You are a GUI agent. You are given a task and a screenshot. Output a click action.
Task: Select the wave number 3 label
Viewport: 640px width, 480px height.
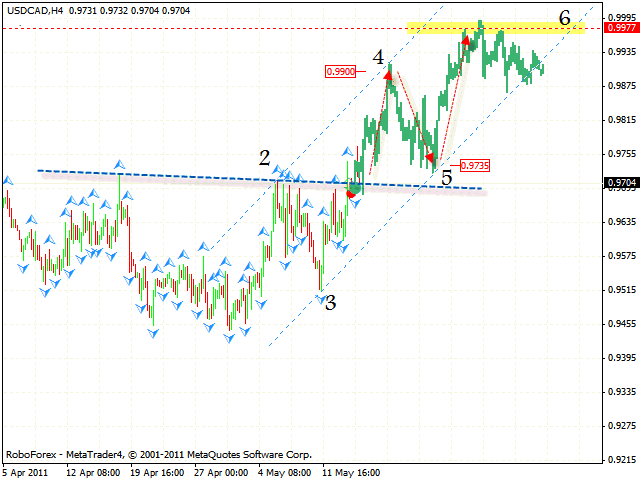click(x=329, y=300)
